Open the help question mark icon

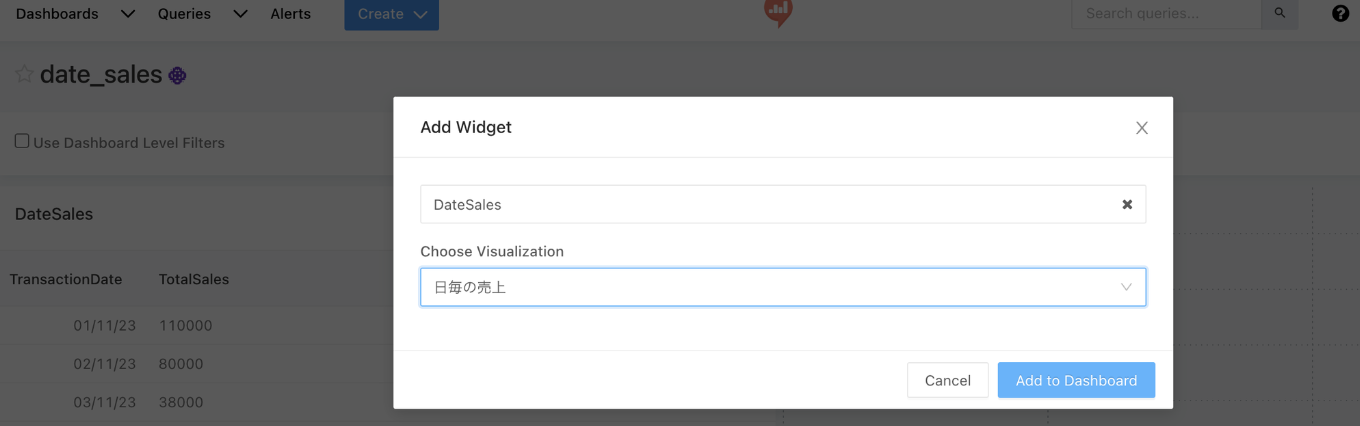pos(1340,14)
